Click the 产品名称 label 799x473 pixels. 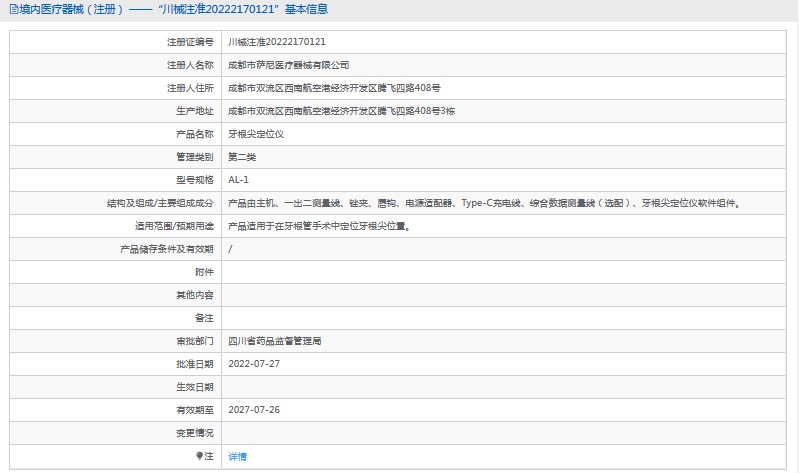195,134
